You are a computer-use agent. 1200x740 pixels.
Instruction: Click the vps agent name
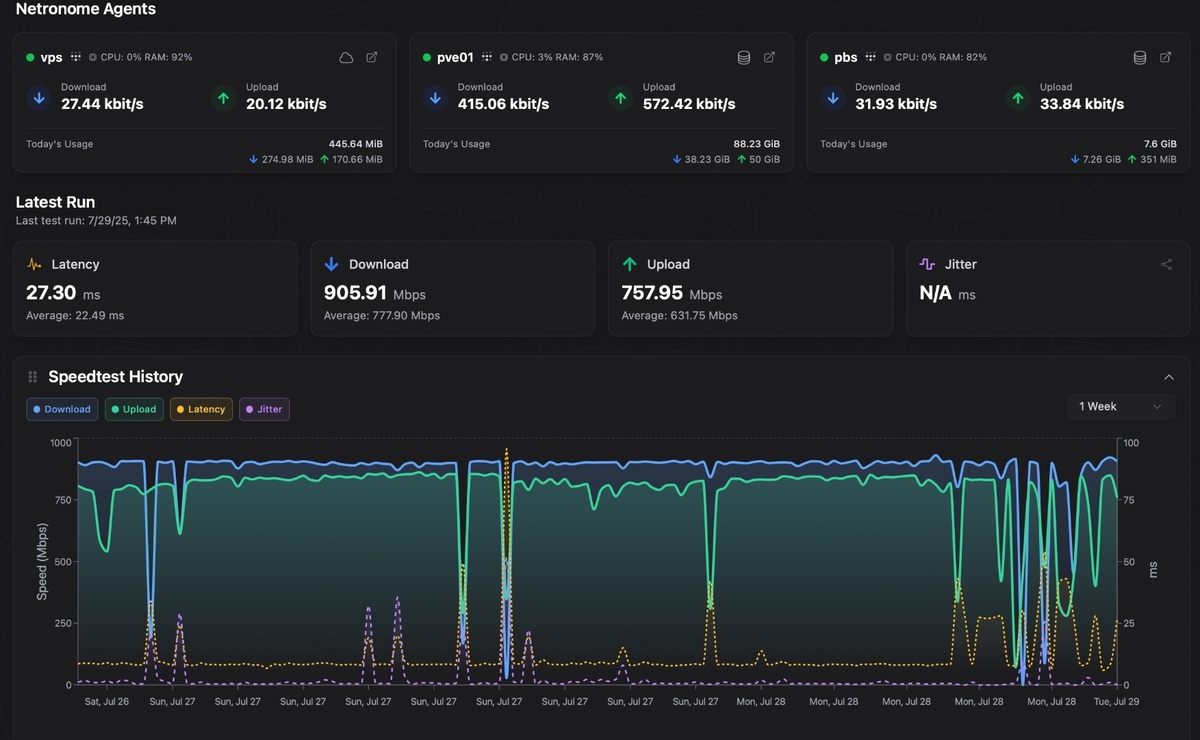[x=51, y=58]
